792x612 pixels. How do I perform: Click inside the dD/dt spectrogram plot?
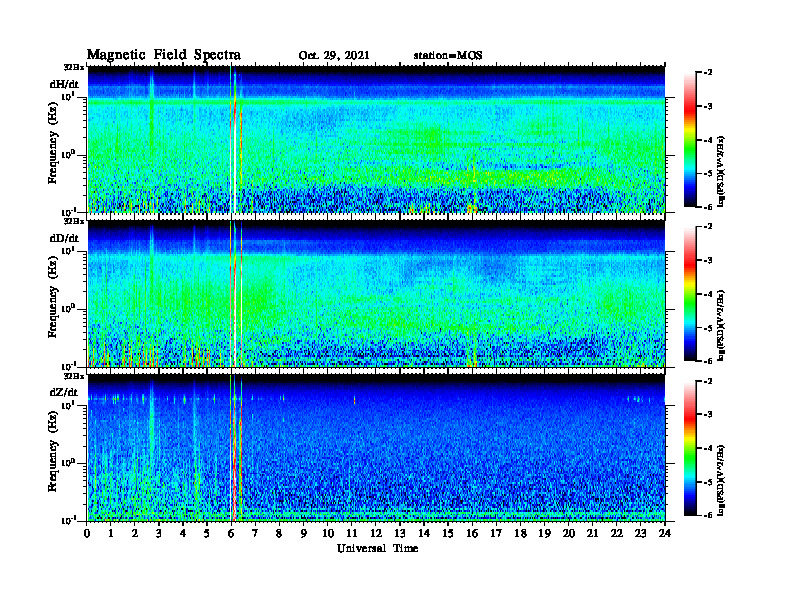[x=376, y=293]
